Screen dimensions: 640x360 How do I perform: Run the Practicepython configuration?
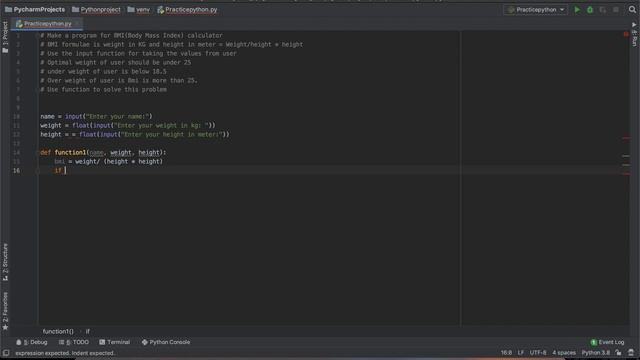coord(577,9)
